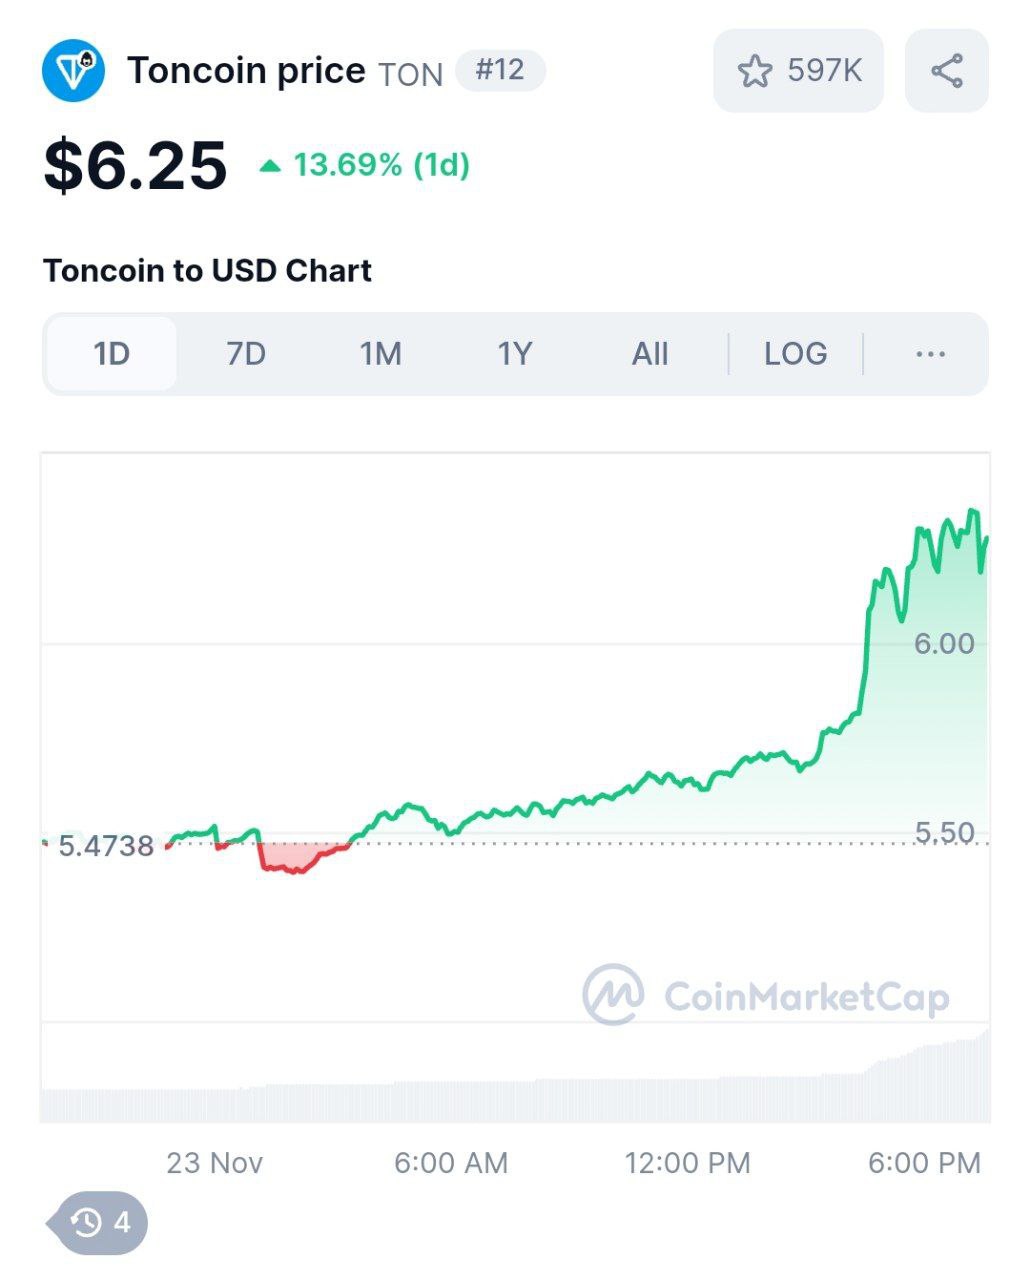Add Toncoin to watchlist via star icon

[755, 71]
